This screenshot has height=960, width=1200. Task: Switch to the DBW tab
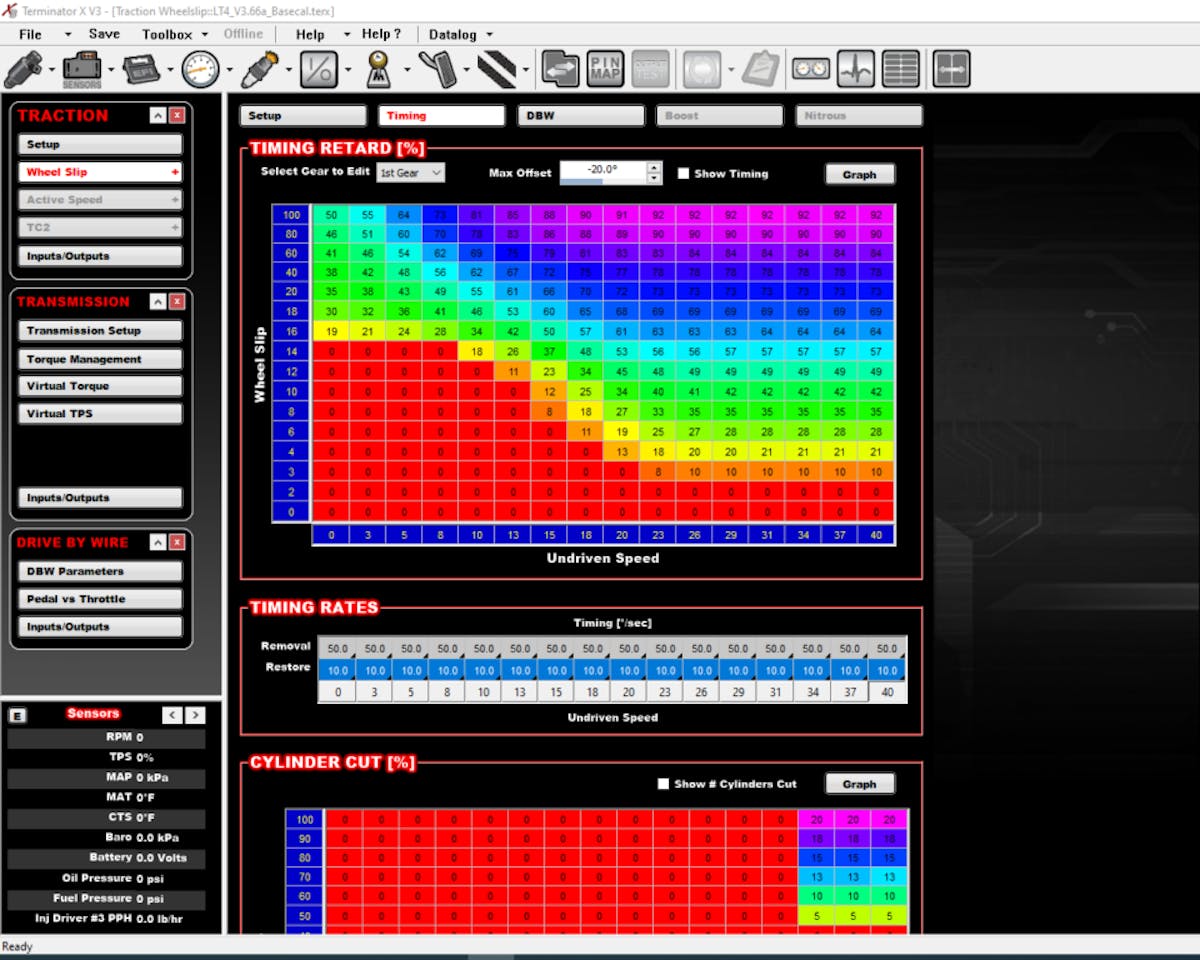click(x=580, y=115)
